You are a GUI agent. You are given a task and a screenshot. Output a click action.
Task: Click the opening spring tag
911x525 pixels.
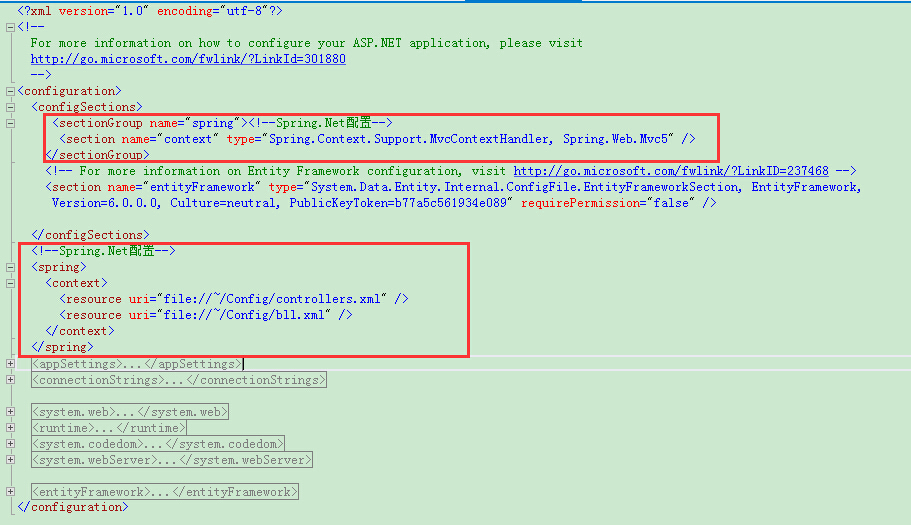pos(59,267)
